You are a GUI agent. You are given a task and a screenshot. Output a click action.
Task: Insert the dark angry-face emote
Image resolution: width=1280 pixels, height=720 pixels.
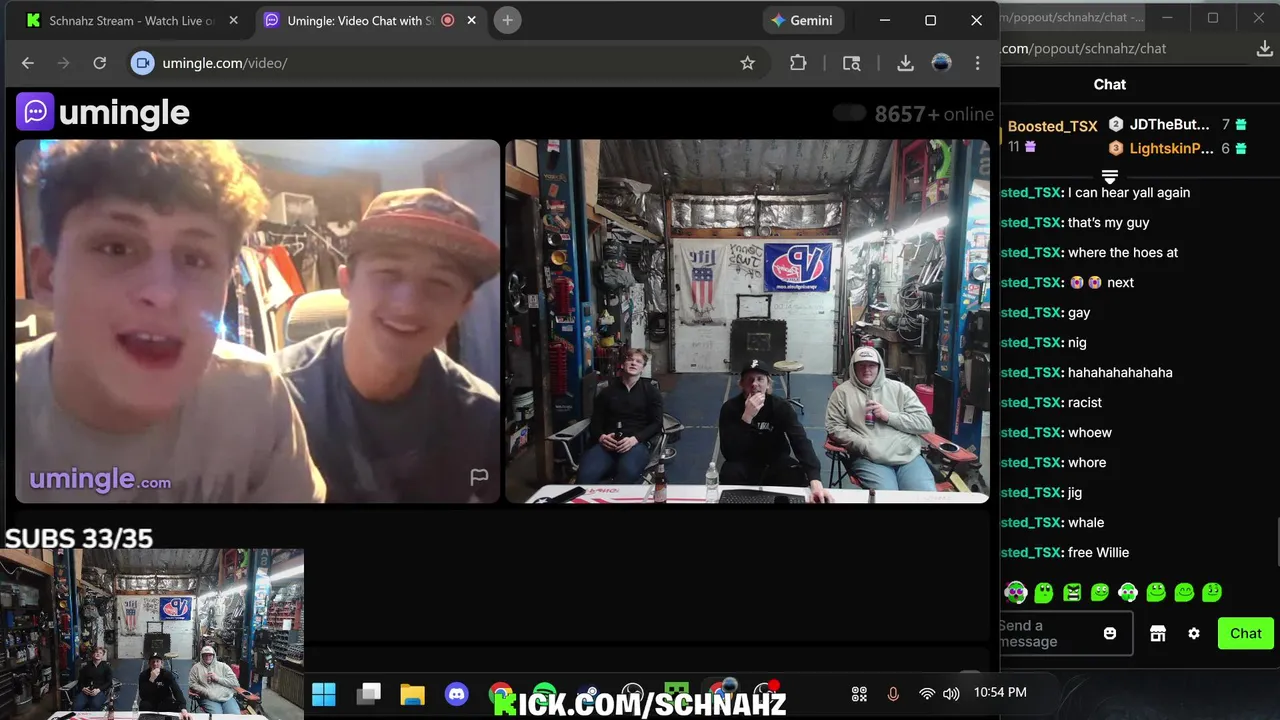[x=1072, y=592]
